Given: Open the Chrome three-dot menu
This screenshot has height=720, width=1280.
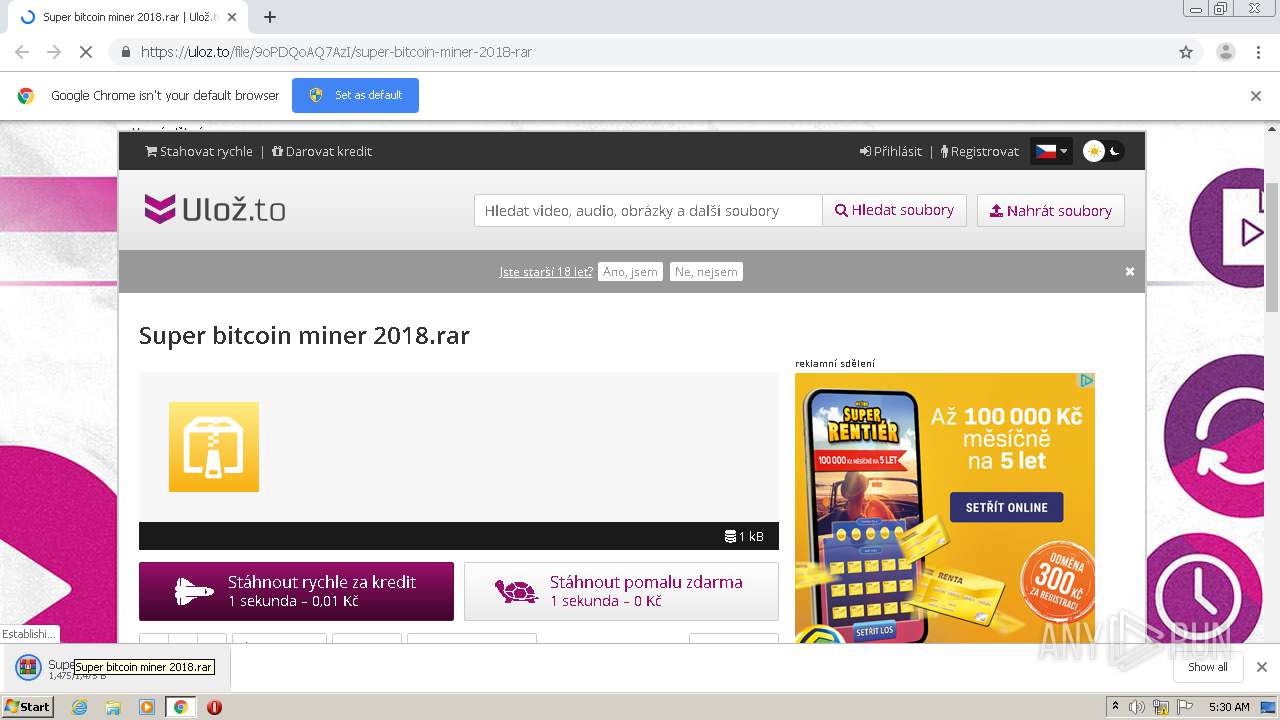Looking at the screenshot, I should [x=1258, y=52].
